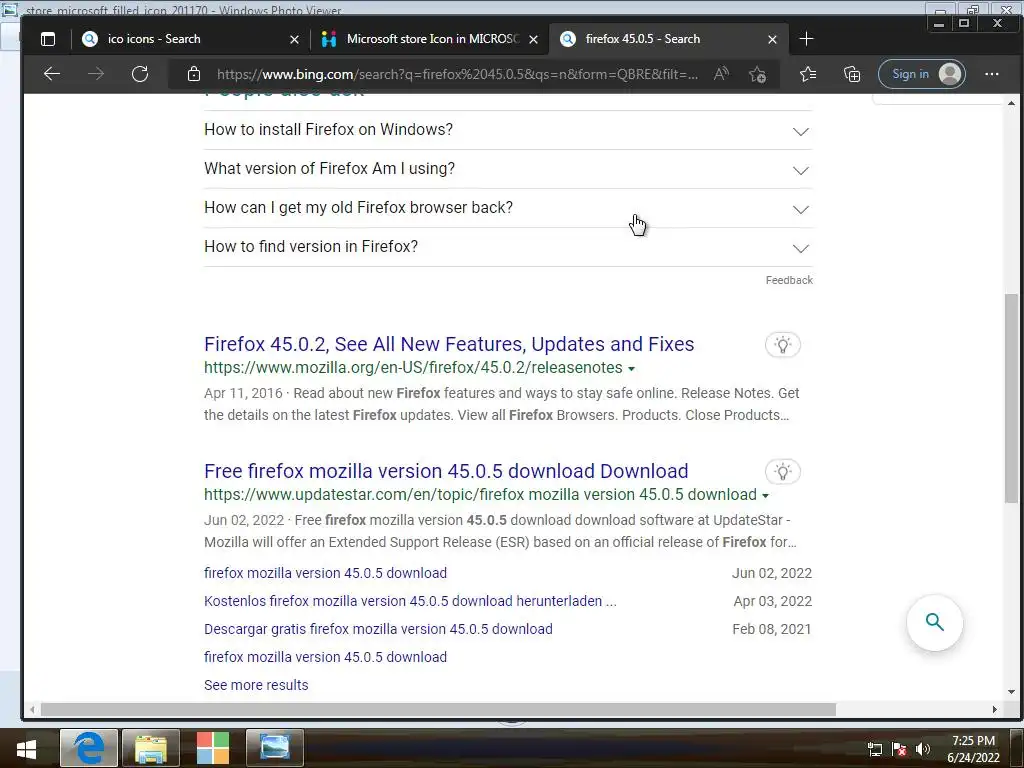This screenshot has width=1024, height=768.
Task: Click the forward navigation arrow
Action: point(96,74)
